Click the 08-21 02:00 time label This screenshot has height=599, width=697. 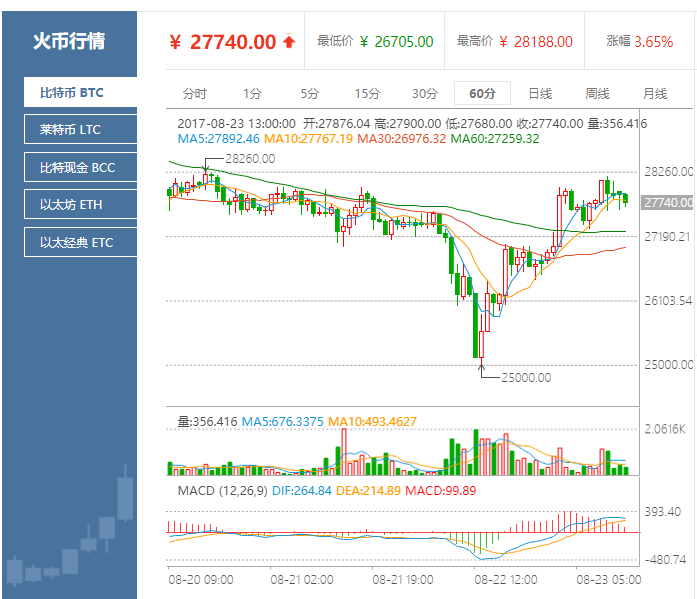coord(302,580)
